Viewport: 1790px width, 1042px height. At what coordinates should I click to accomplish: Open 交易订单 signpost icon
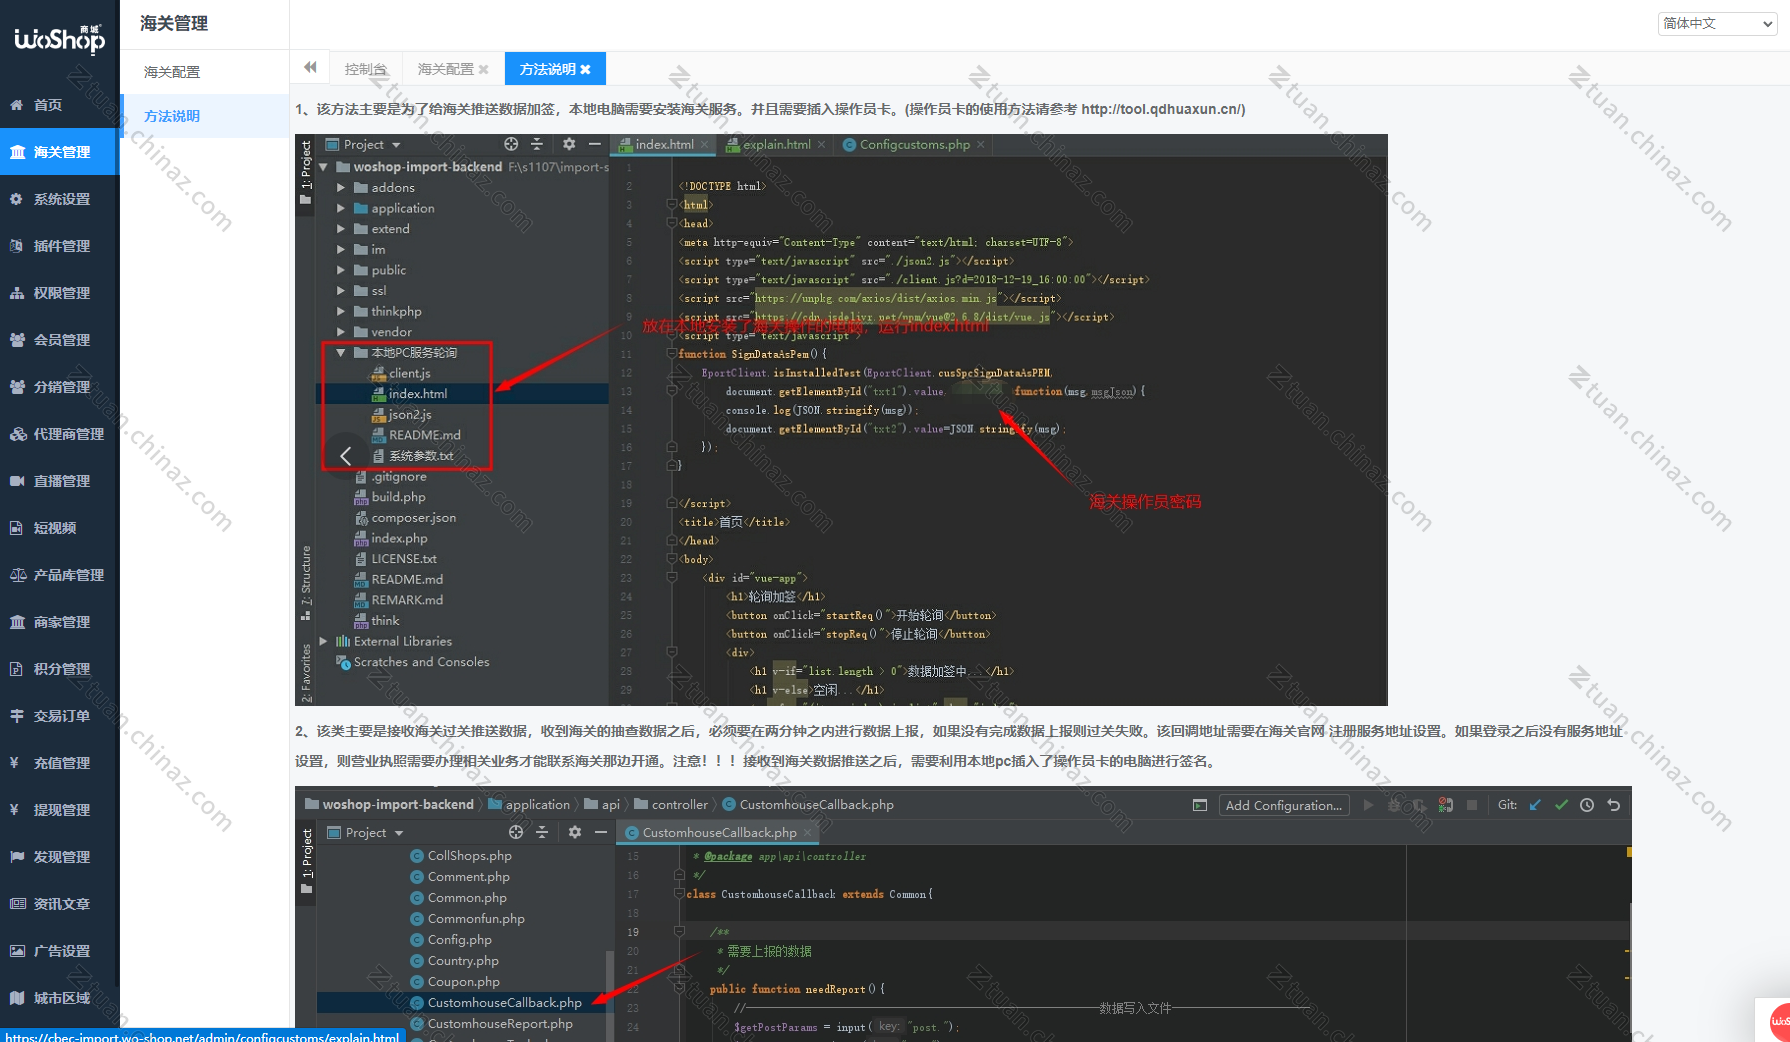coord(17,716)
